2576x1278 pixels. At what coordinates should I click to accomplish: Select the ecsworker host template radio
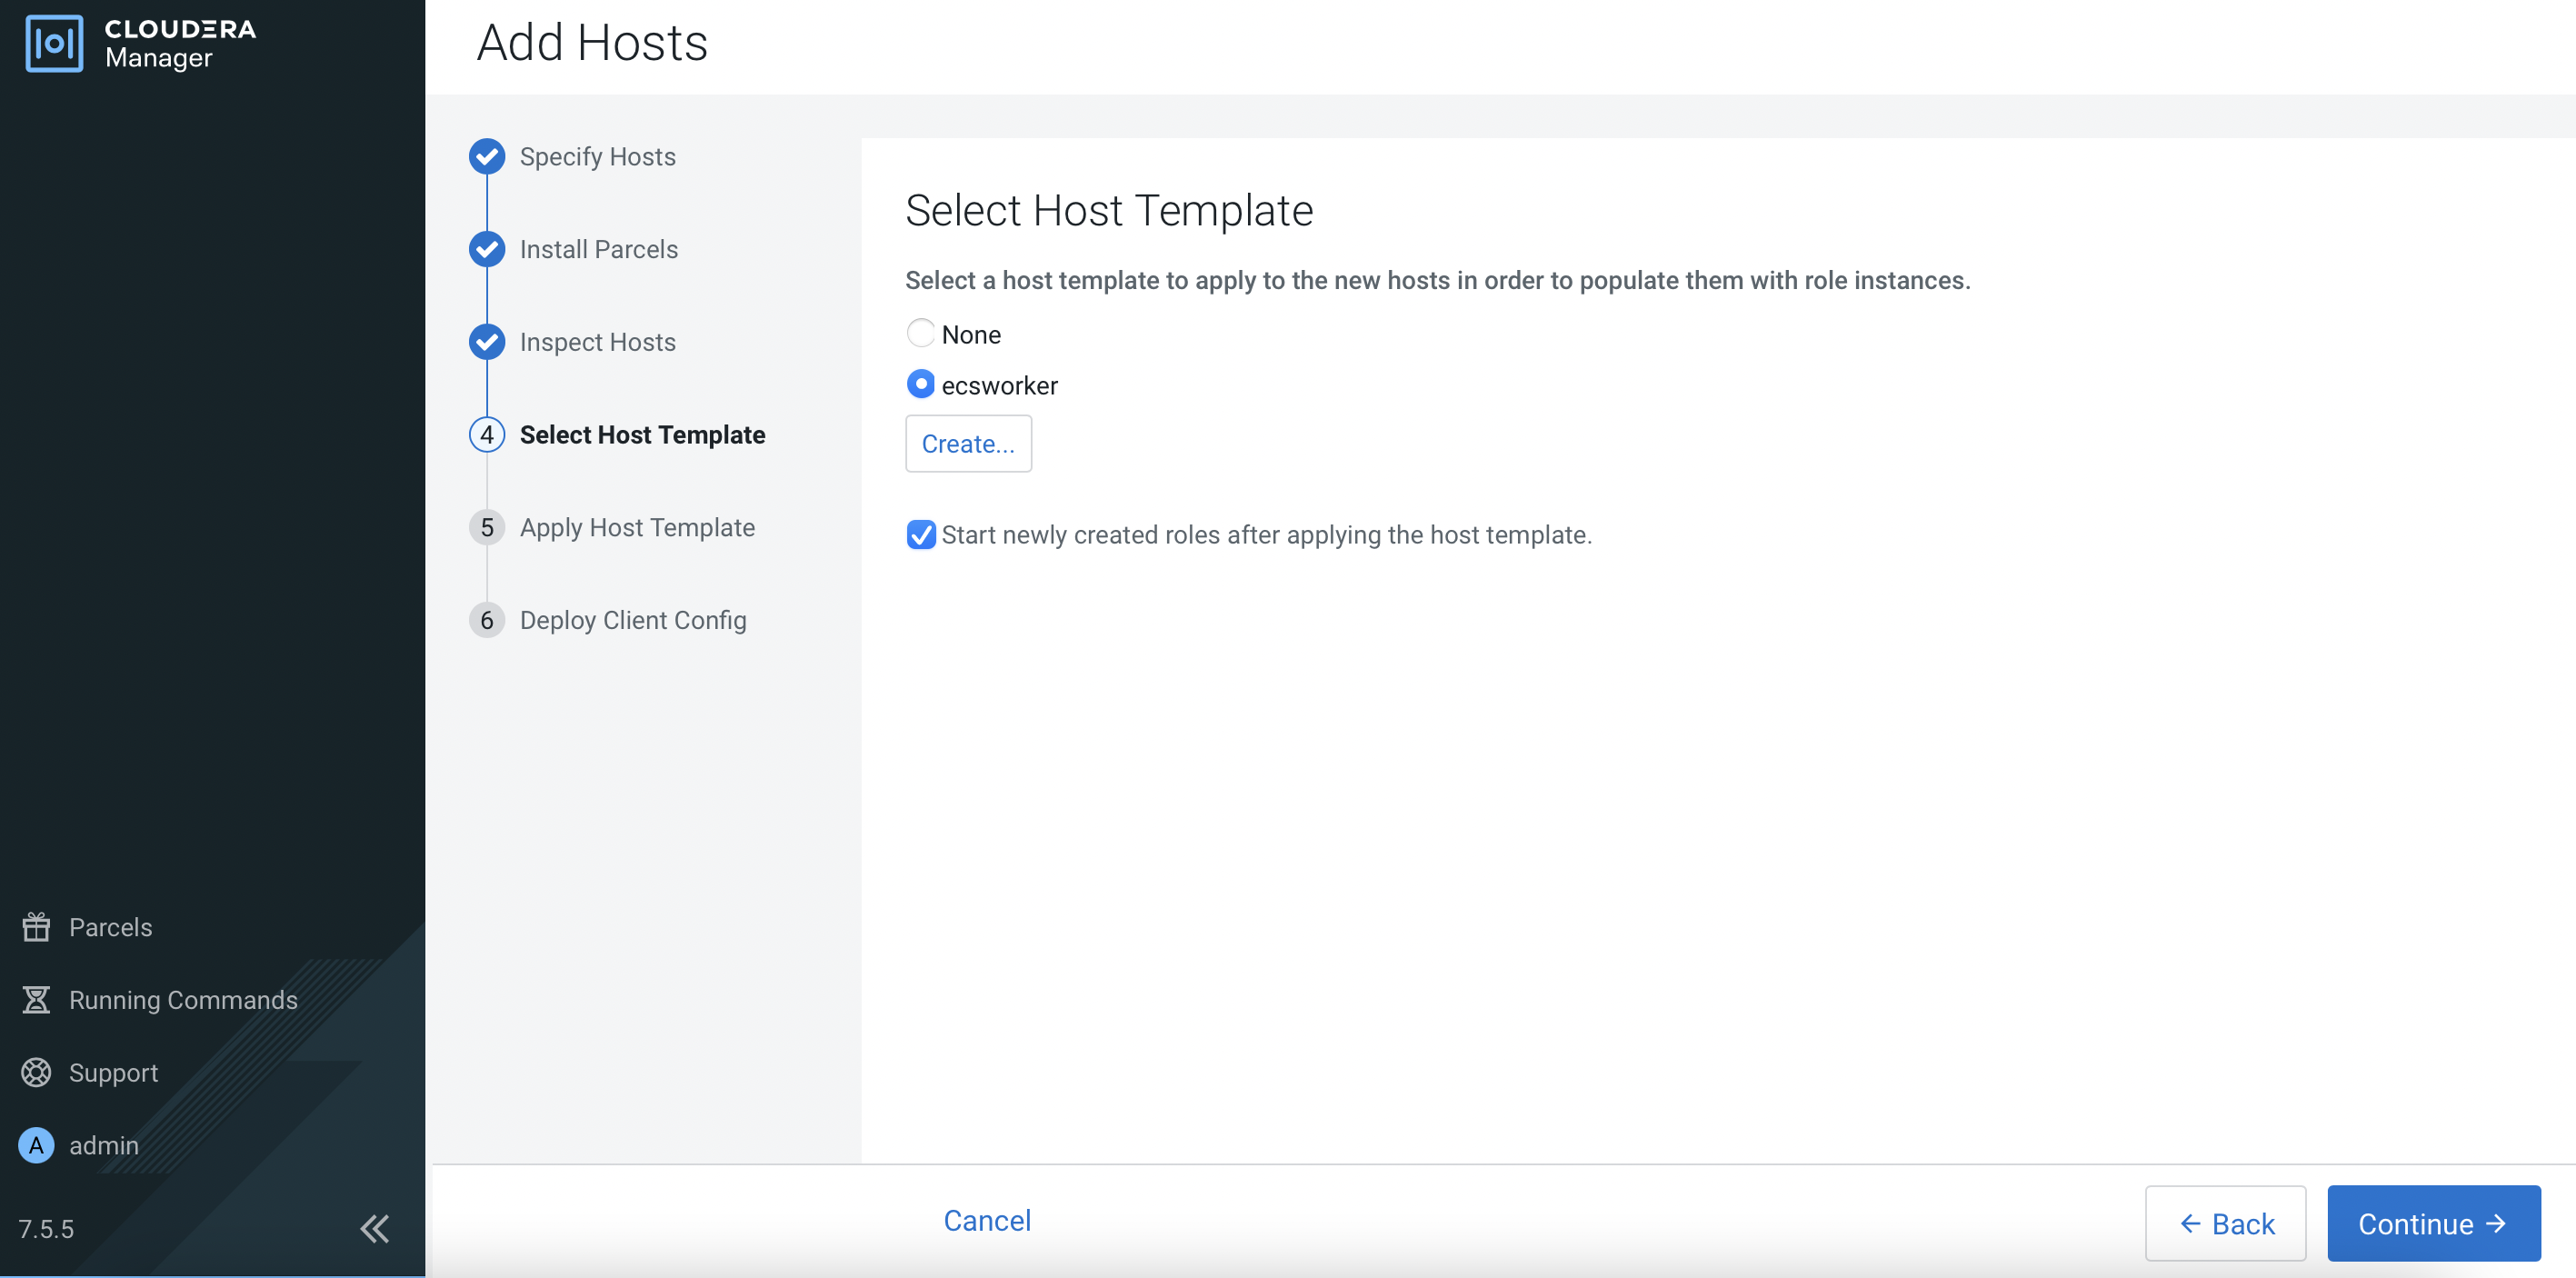click(920, 384)
